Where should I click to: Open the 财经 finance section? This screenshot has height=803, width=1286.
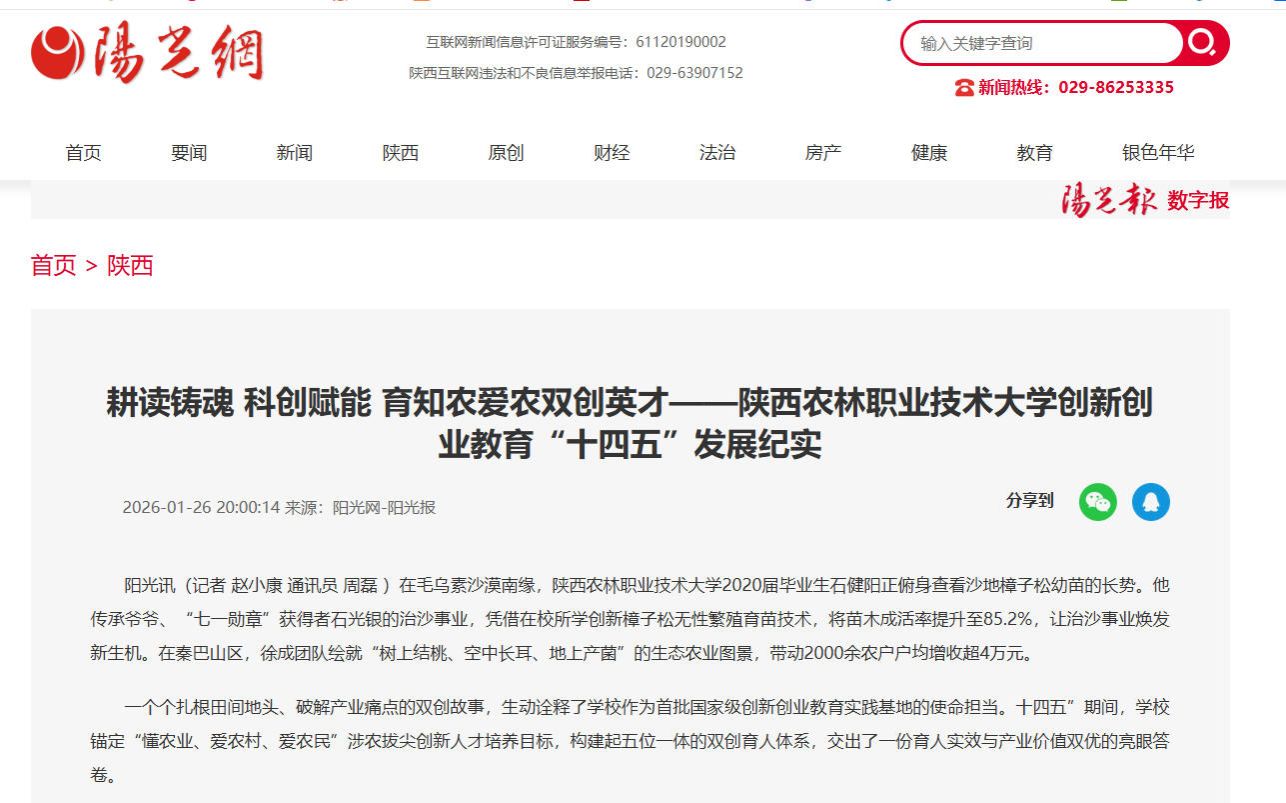(611, 153)
